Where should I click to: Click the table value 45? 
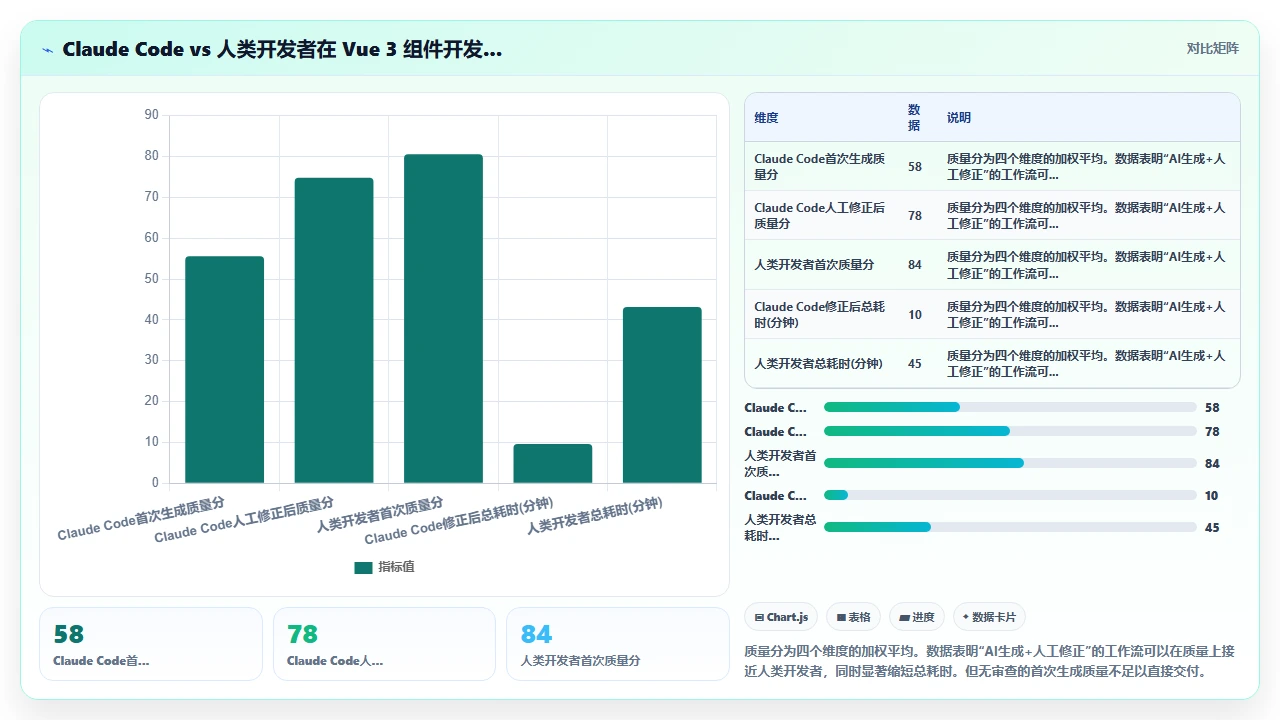click(x=915, y=363)
